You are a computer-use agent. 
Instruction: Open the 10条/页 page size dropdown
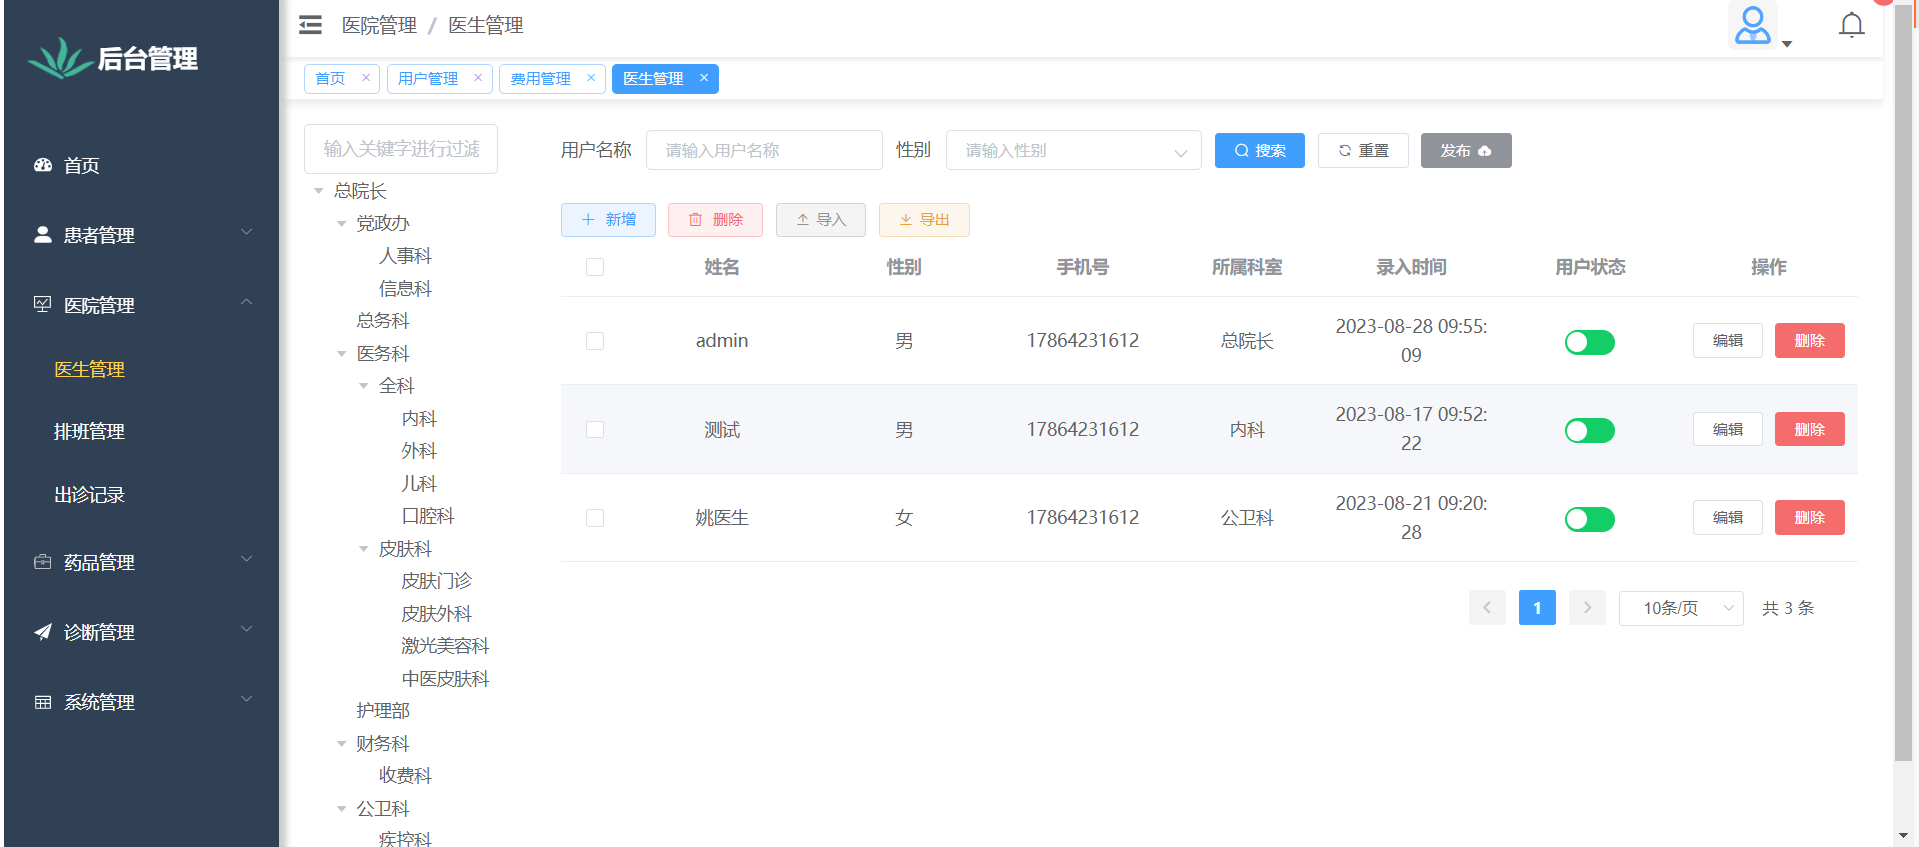[1681, 608]
